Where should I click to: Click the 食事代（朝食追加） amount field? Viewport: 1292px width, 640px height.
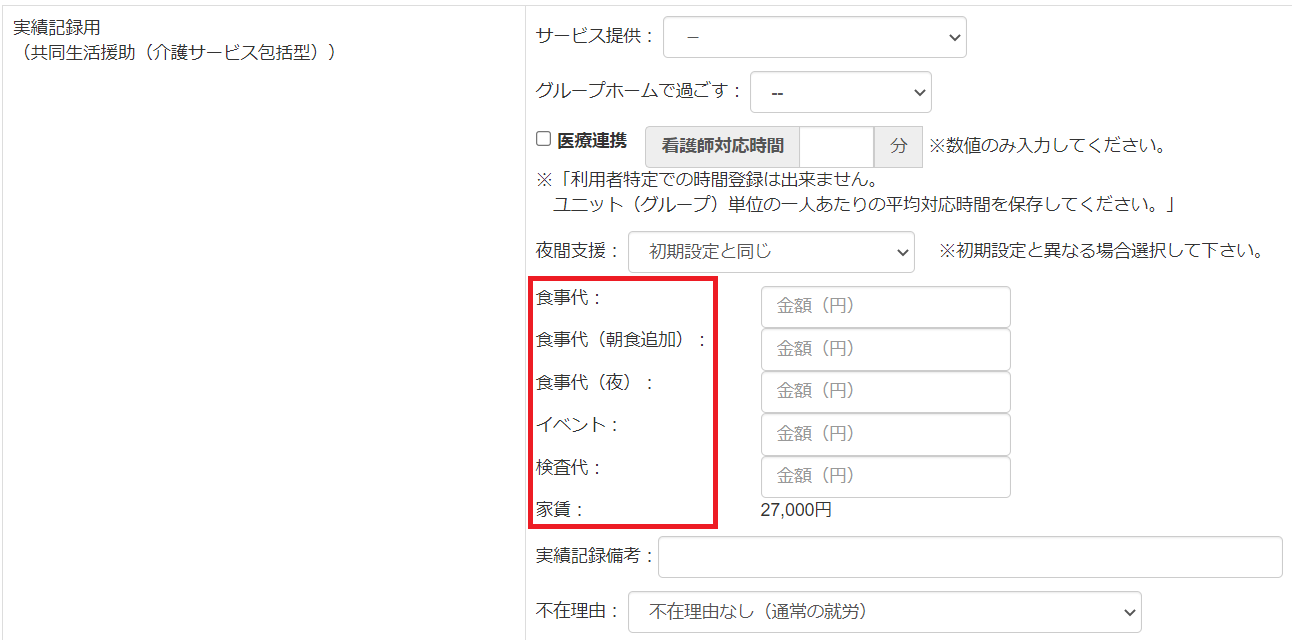point(885,349)
